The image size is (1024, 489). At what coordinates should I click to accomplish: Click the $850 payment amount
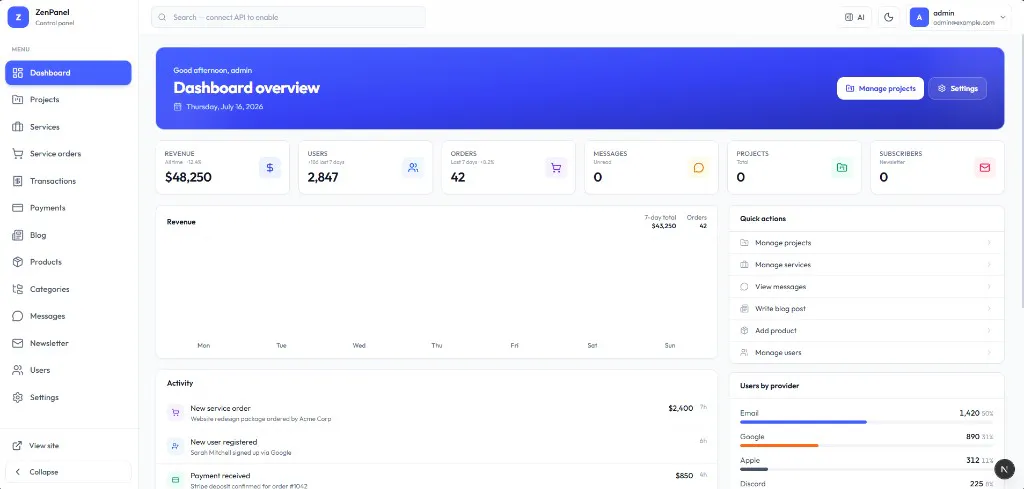[x=684, y=476]
